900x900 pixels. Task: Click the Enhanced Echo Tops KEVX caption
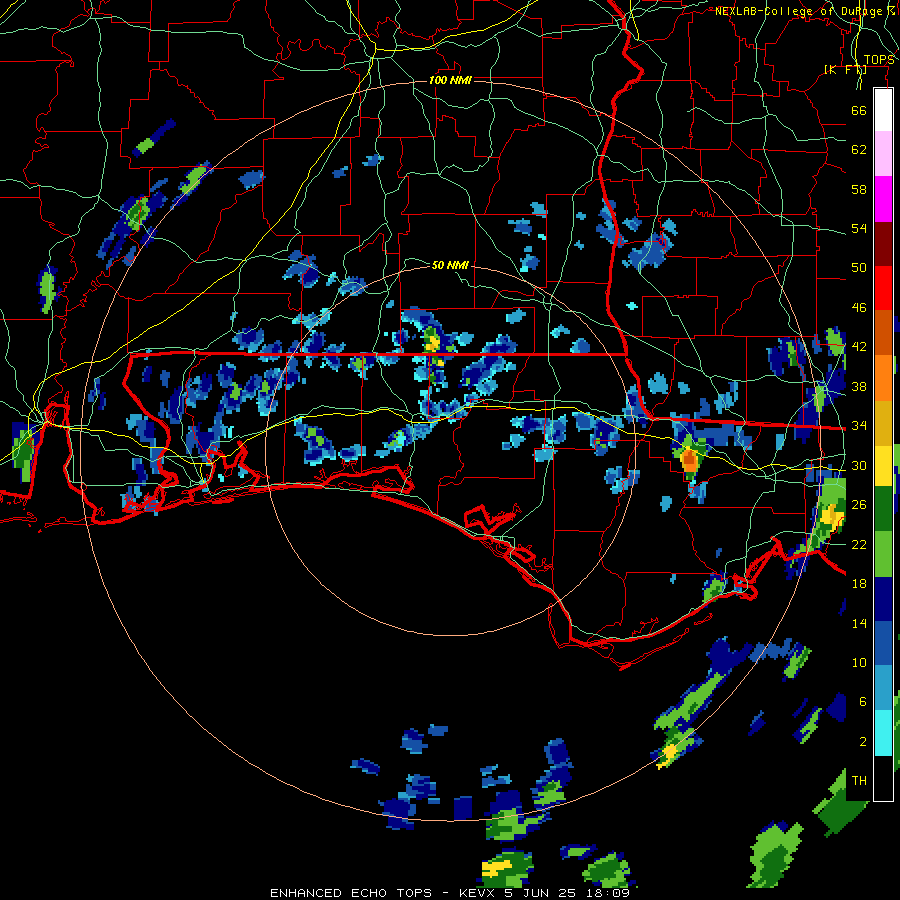tap(450, 893)
